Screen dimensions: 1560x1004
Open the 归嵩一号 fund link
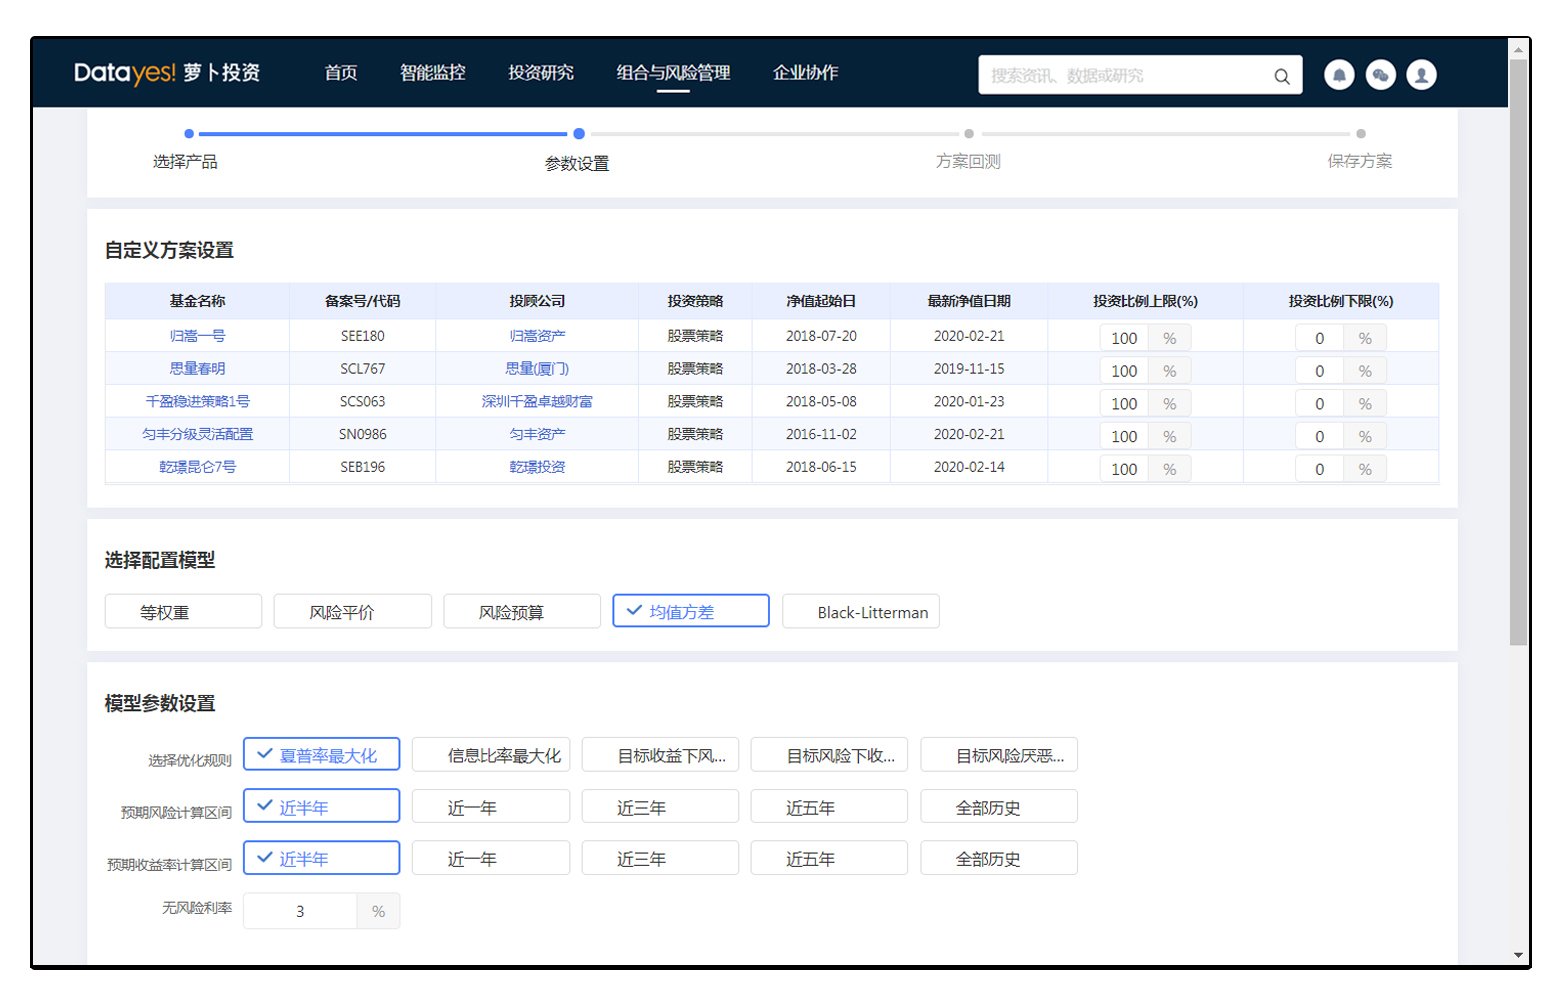click(196, 337)
